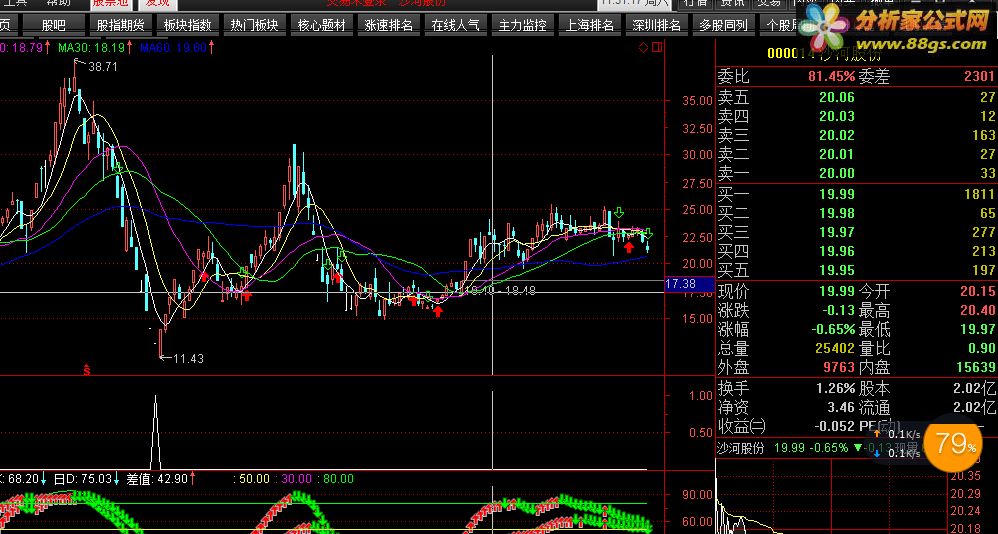Select 核心题材 core themes
The height and width of the screenshot is (534, 998).
coord(321,25)
